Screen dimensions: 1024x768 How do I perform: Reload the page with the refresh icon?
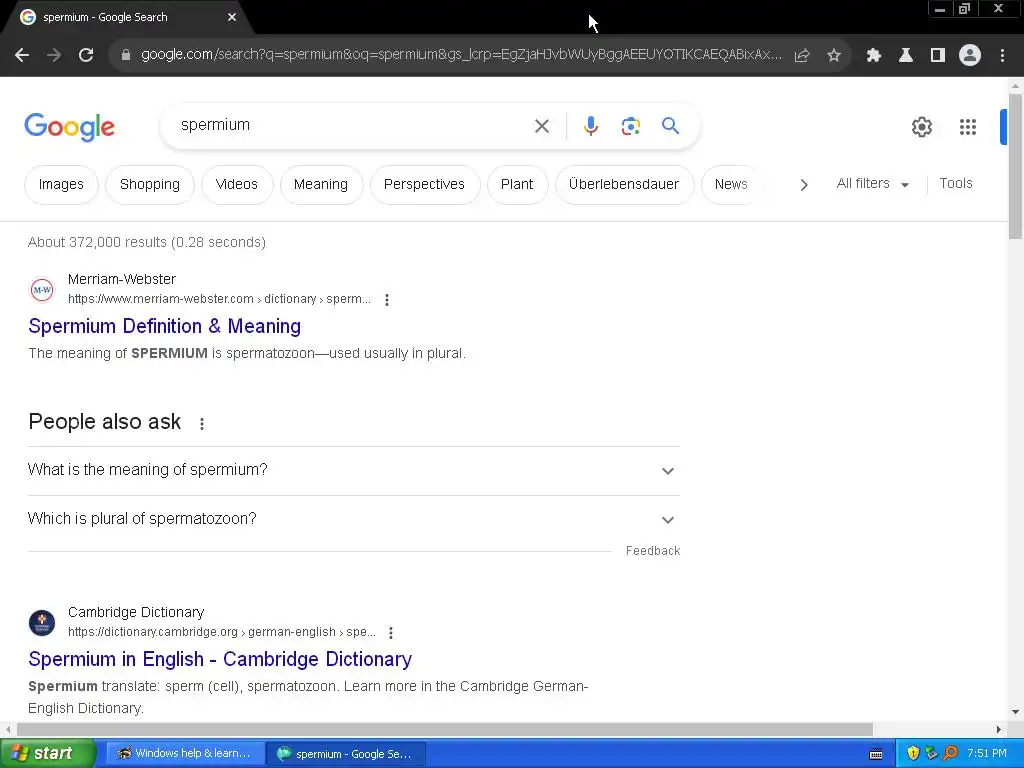(86, 56)
